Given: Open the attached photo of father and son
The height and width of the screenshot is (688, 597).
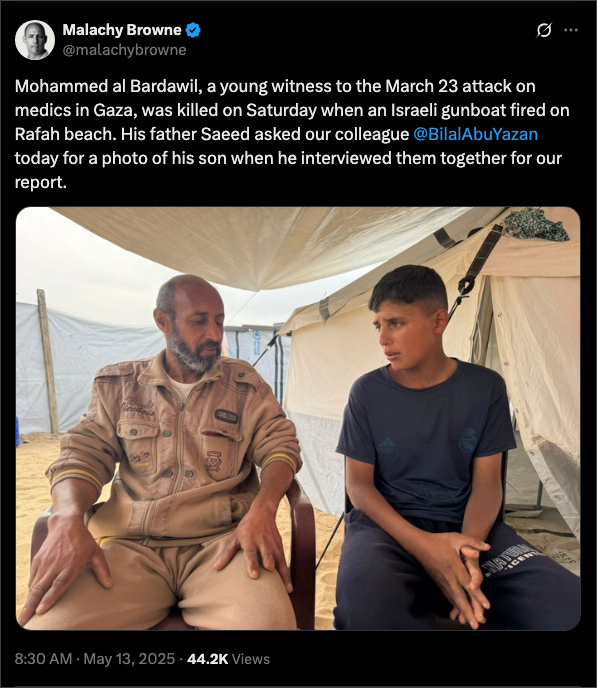Looking at the screenshot, I should (298, 418).
